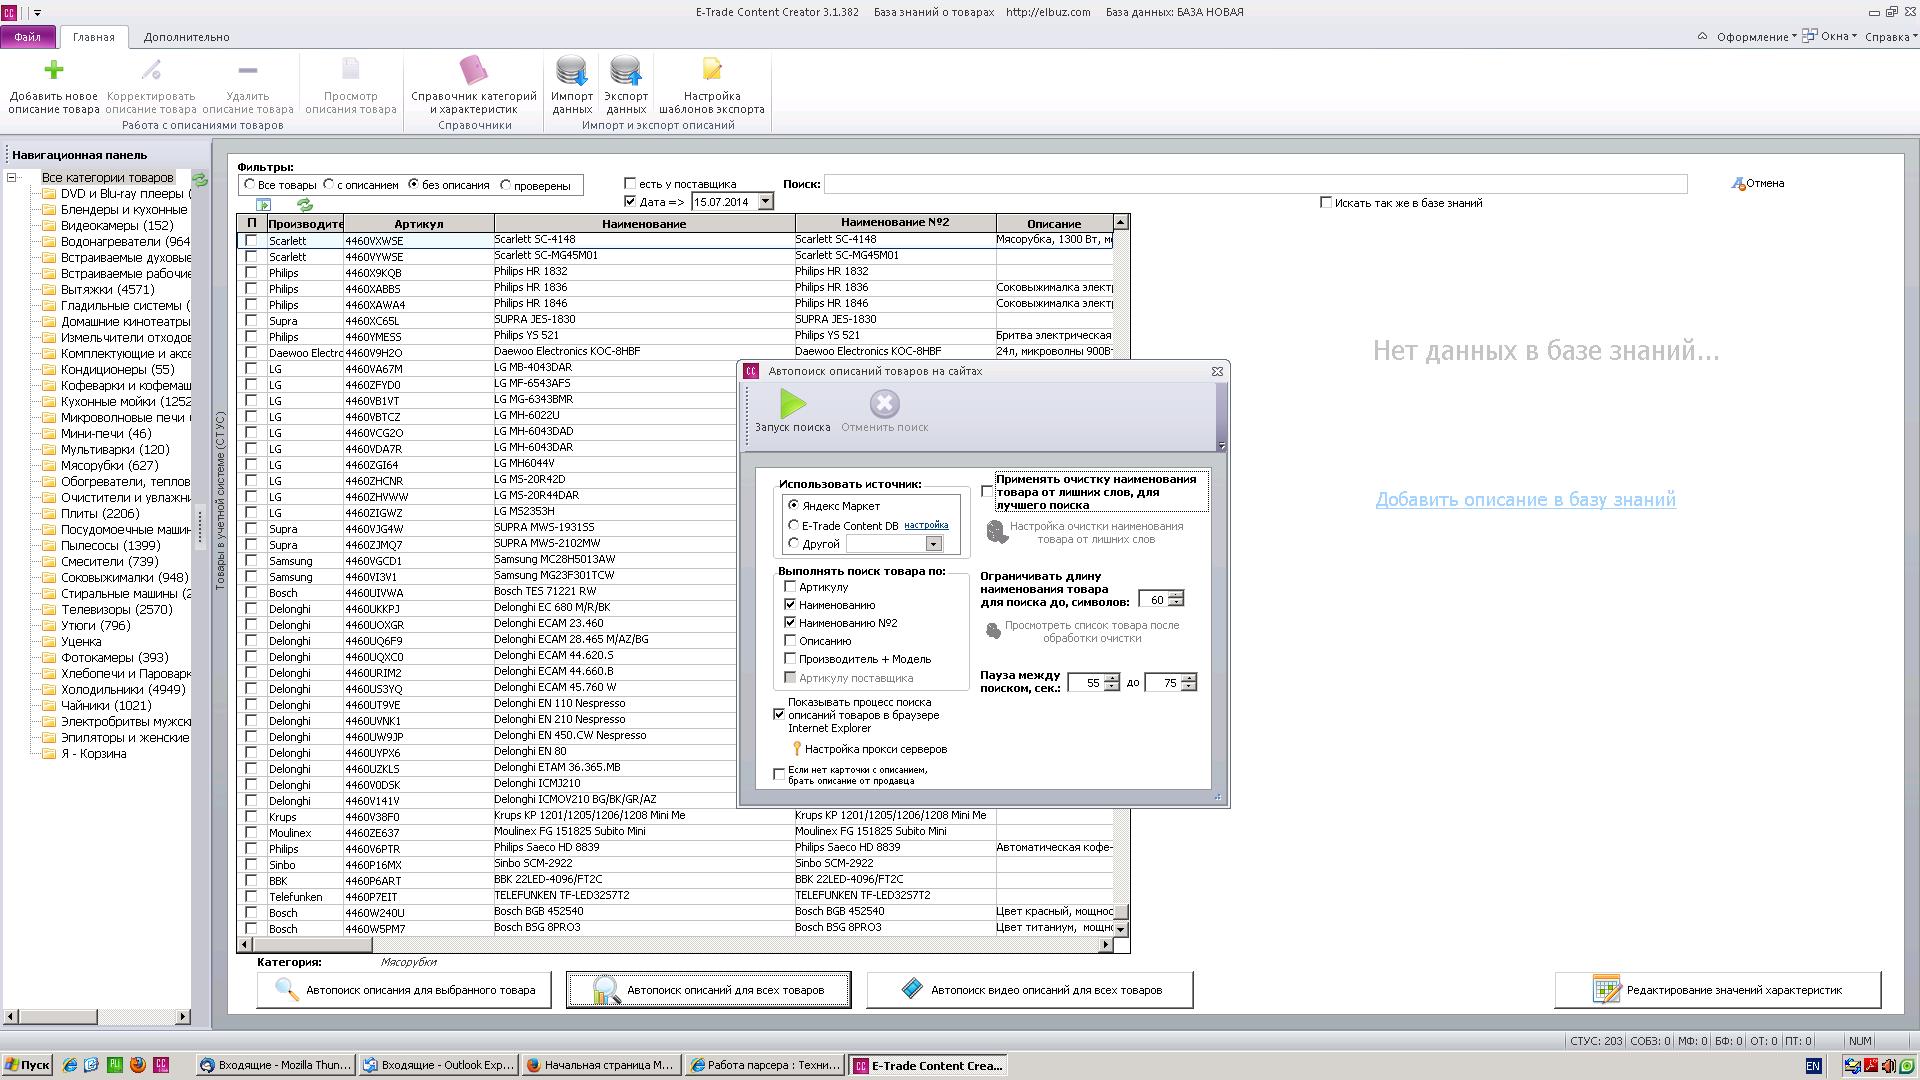Open the Чайники category folder
Screen dimensions: 1920x1080
[x=106, y=706]
